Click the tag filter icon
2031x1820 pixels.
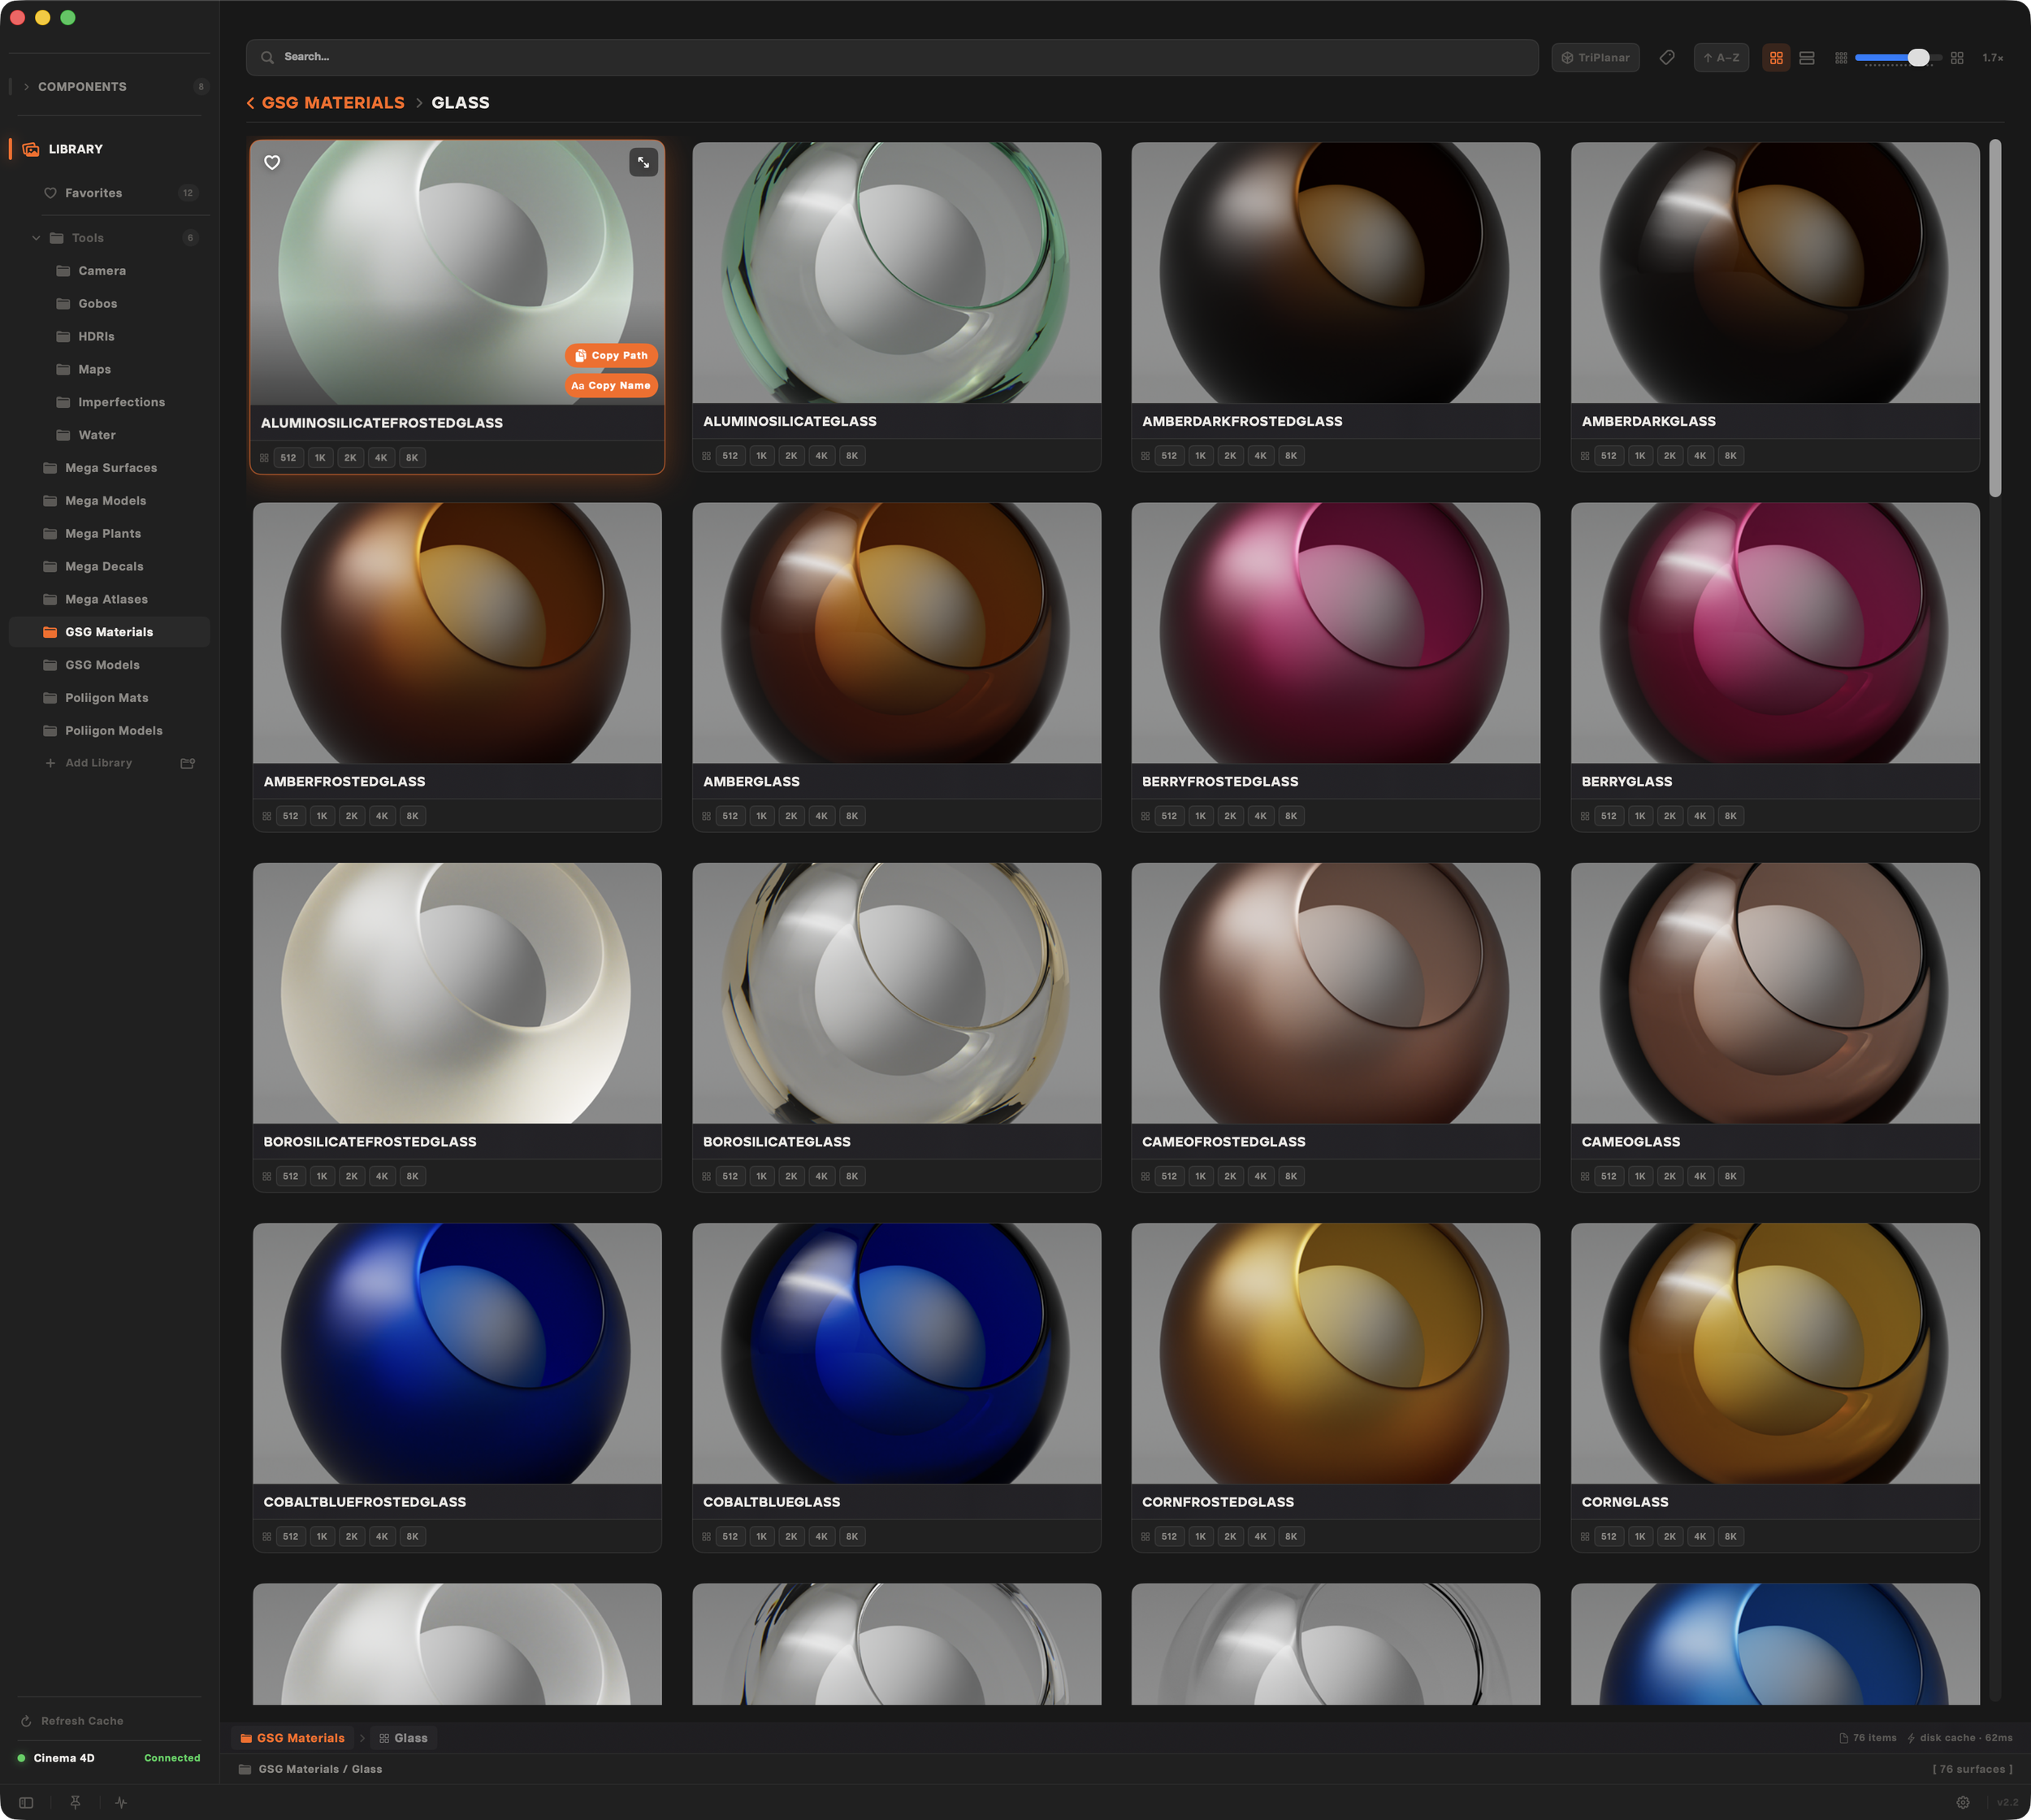1666,58
